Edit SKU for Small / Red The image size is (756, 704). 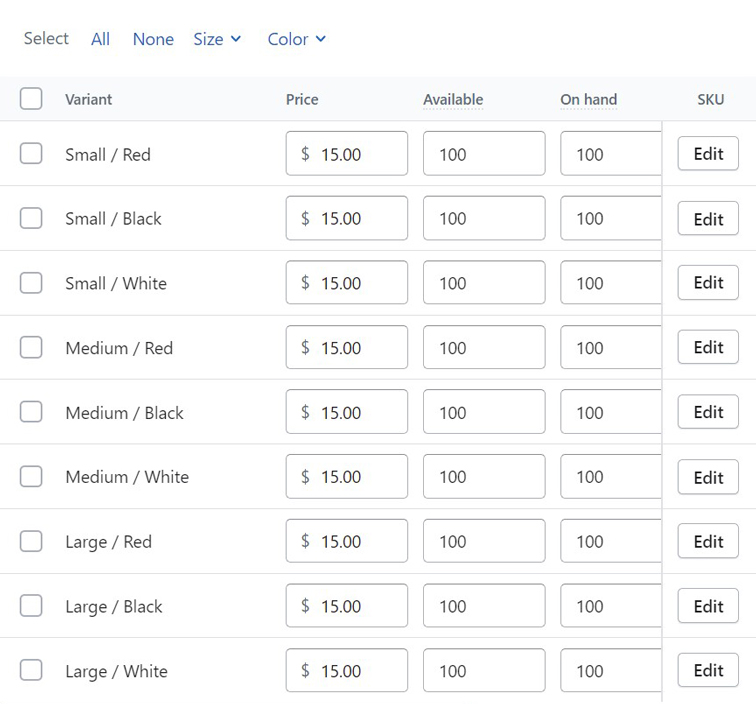tap(708, 154)
